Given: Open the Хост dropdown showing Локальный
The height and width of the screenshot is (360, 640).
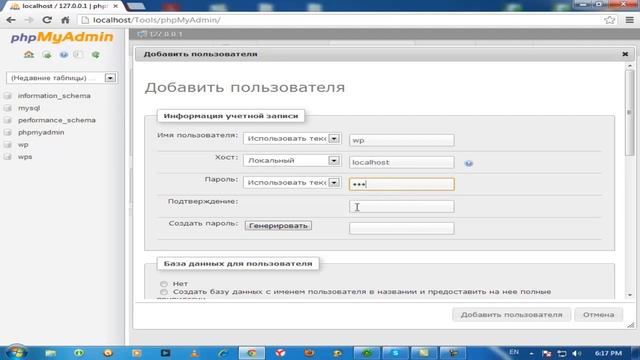Looking at the screenshot, I should pos(292,160).
